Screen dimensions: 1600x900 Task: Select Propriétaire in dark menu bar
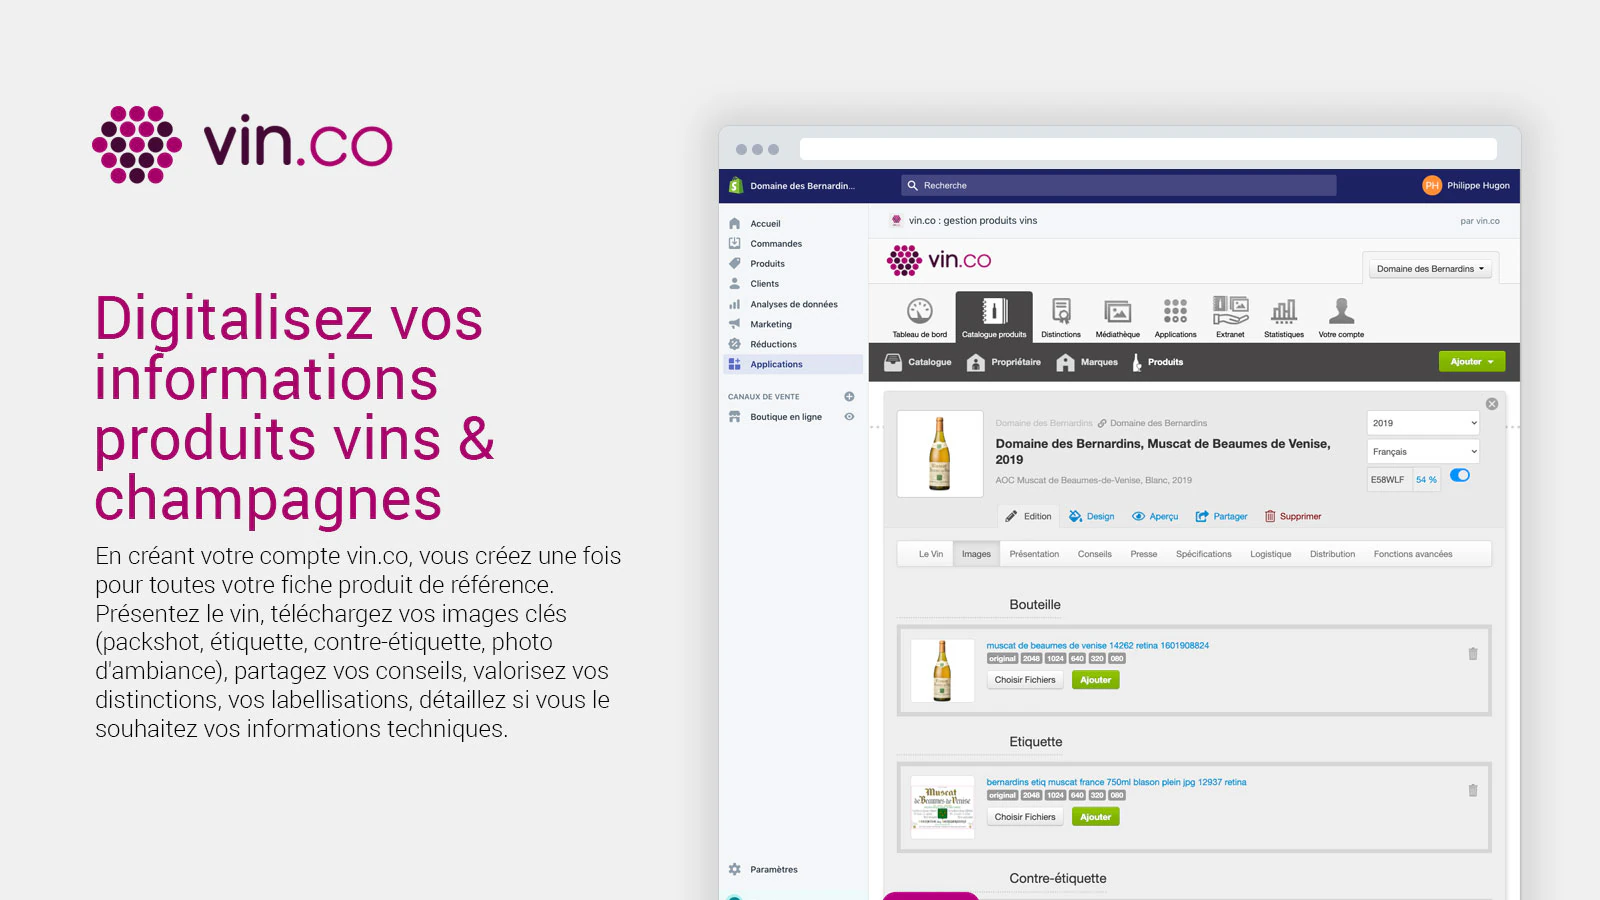(1004, 362)
